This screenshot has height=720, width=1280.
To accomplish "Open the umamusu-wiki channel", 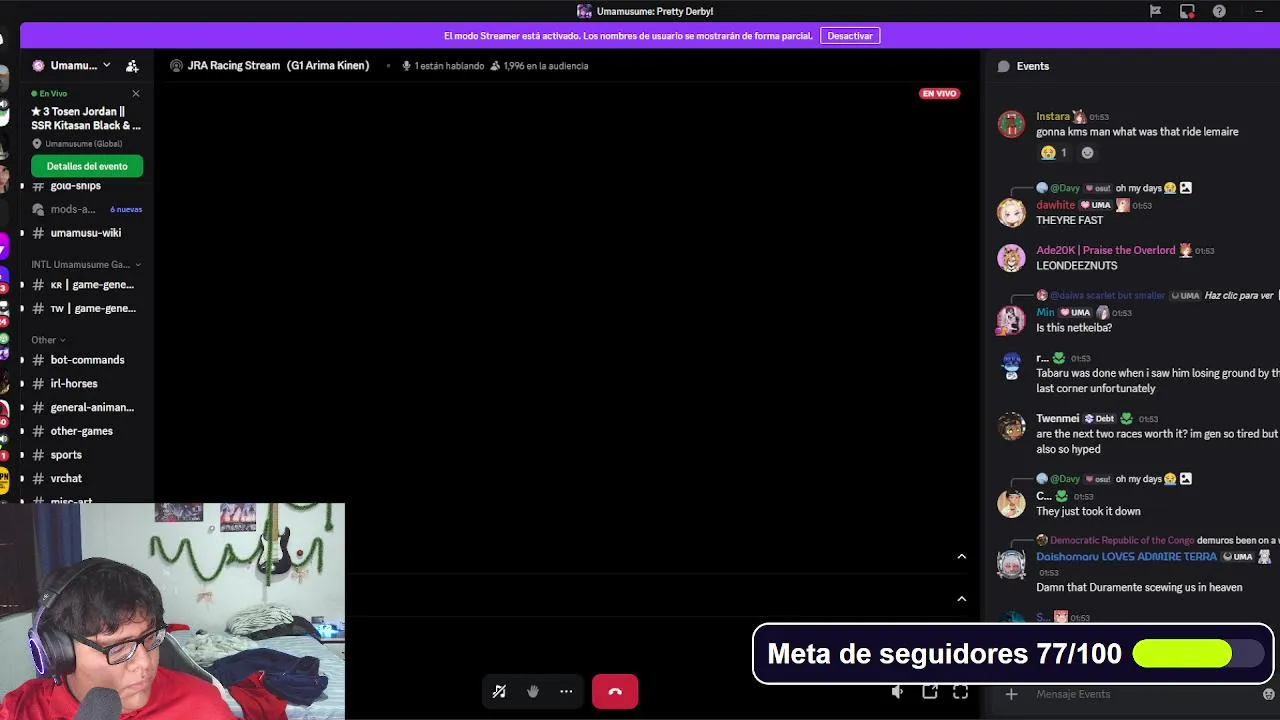I will (86, 233).
